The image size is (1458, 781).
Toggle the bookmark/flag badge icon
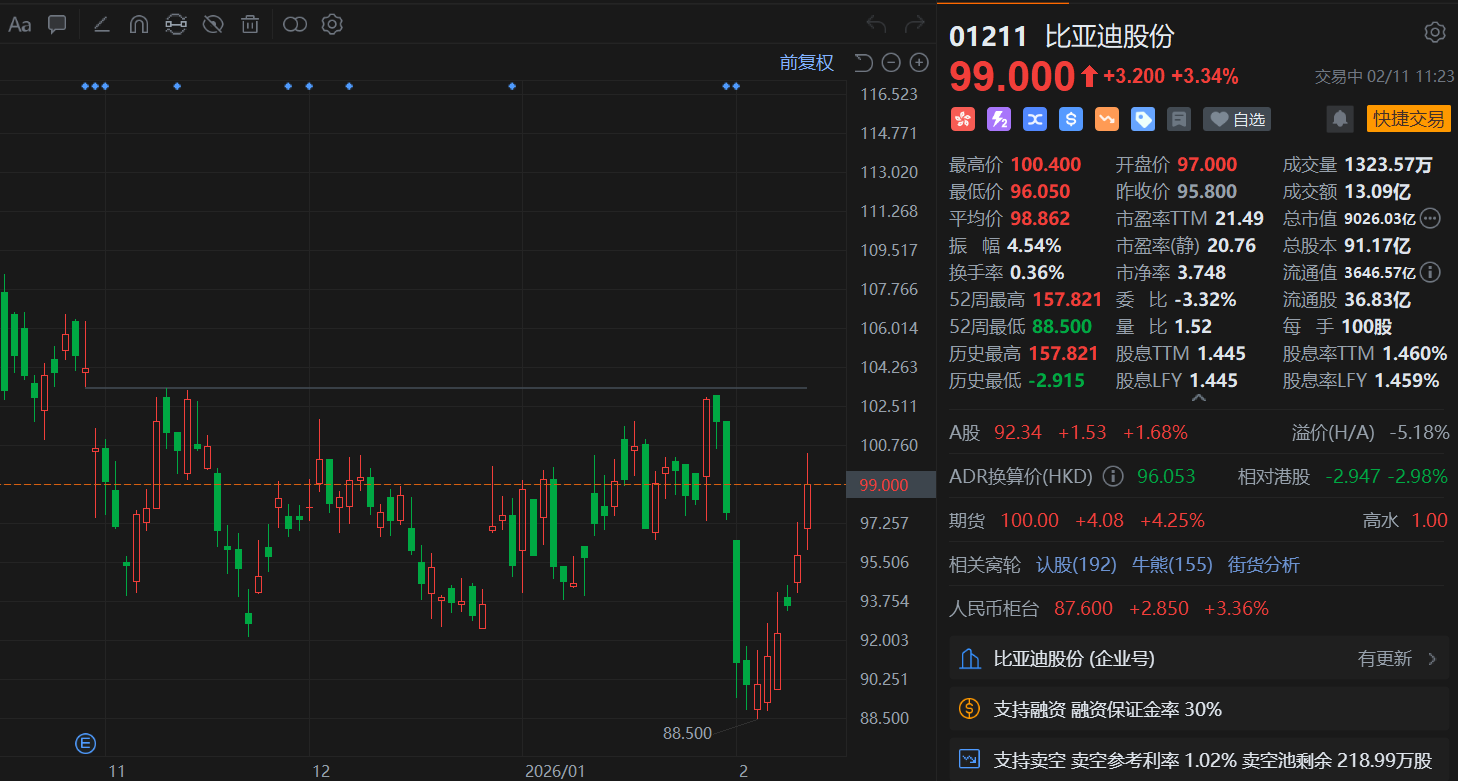tap(1178, 119)
